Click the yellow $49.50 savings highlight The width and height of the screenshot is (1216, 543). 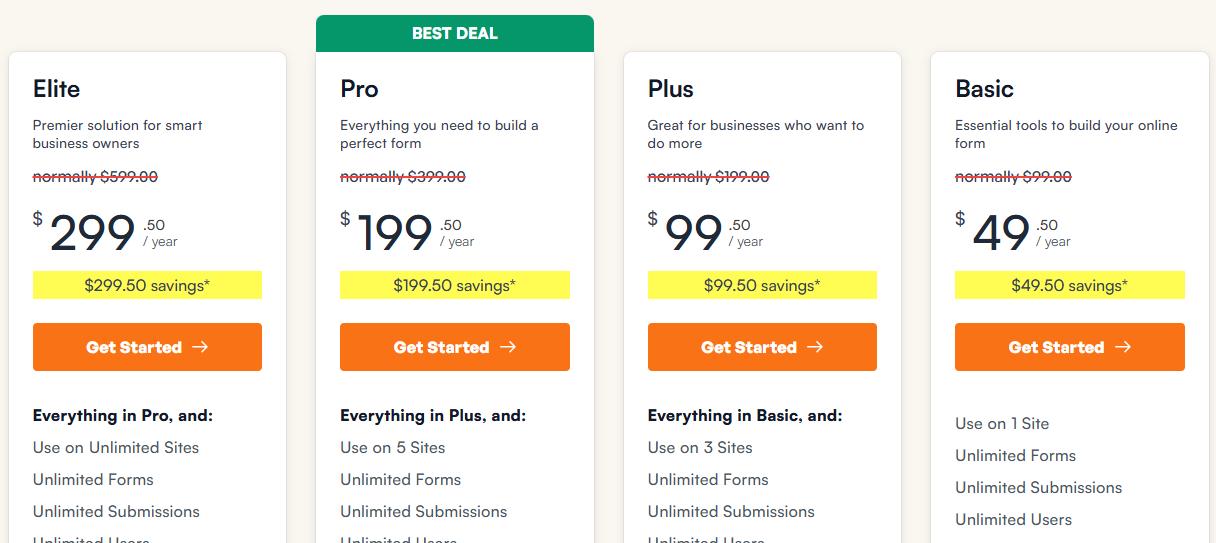pos(1070,285)
